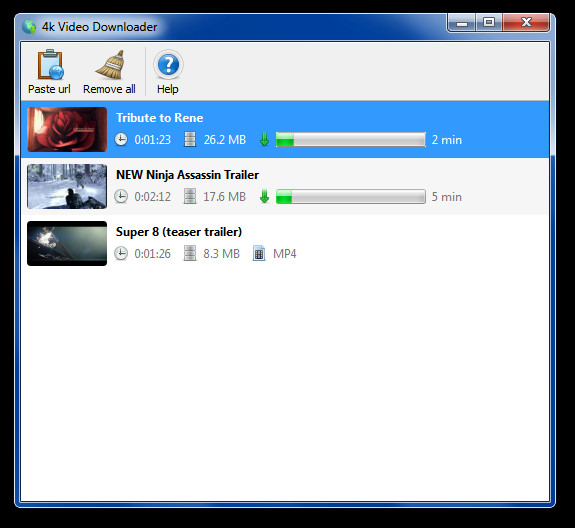Click the Remove all broom icon

pyautogui.click(x=110, y=65)
